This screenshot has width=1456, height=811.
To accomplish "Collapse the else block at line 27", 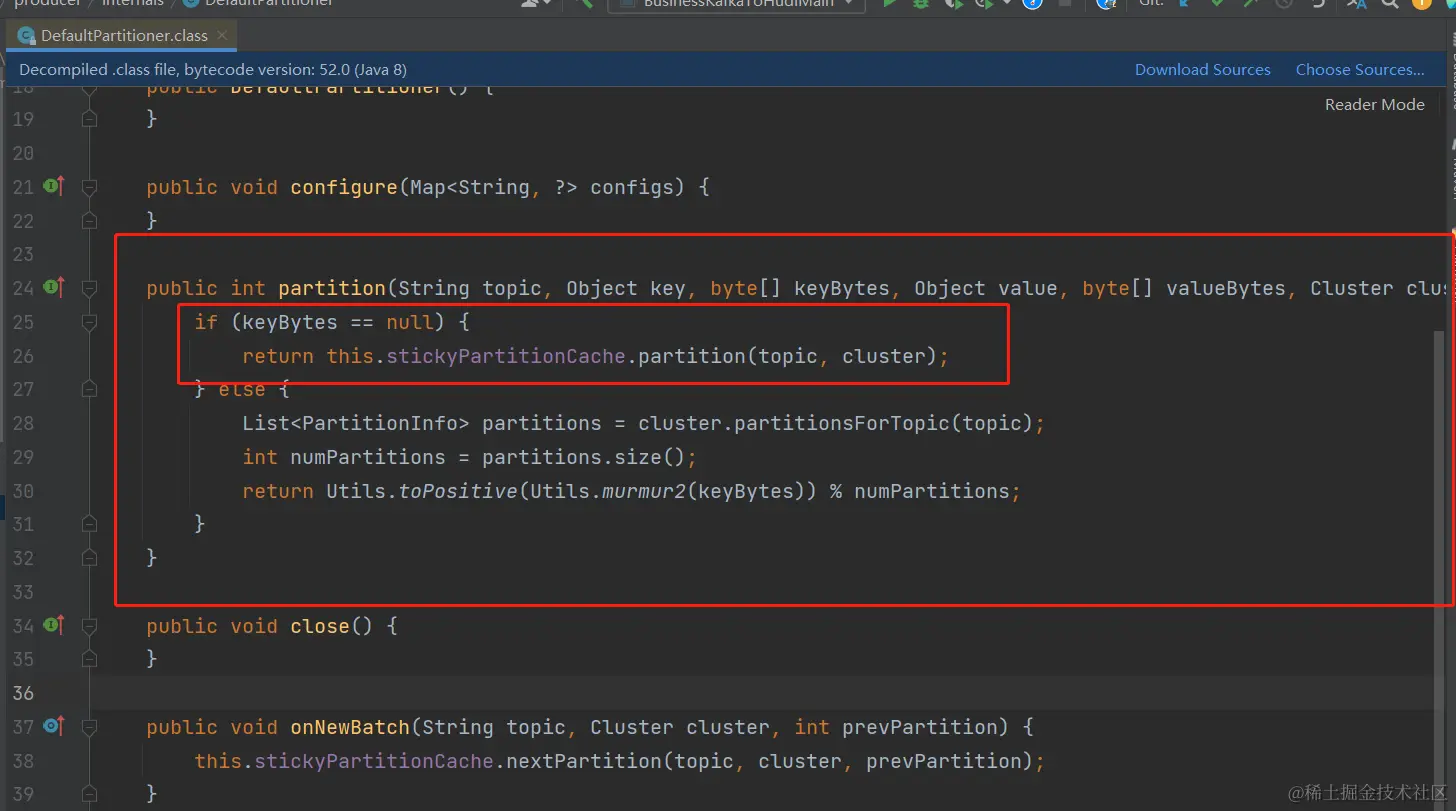I will 89,389.
